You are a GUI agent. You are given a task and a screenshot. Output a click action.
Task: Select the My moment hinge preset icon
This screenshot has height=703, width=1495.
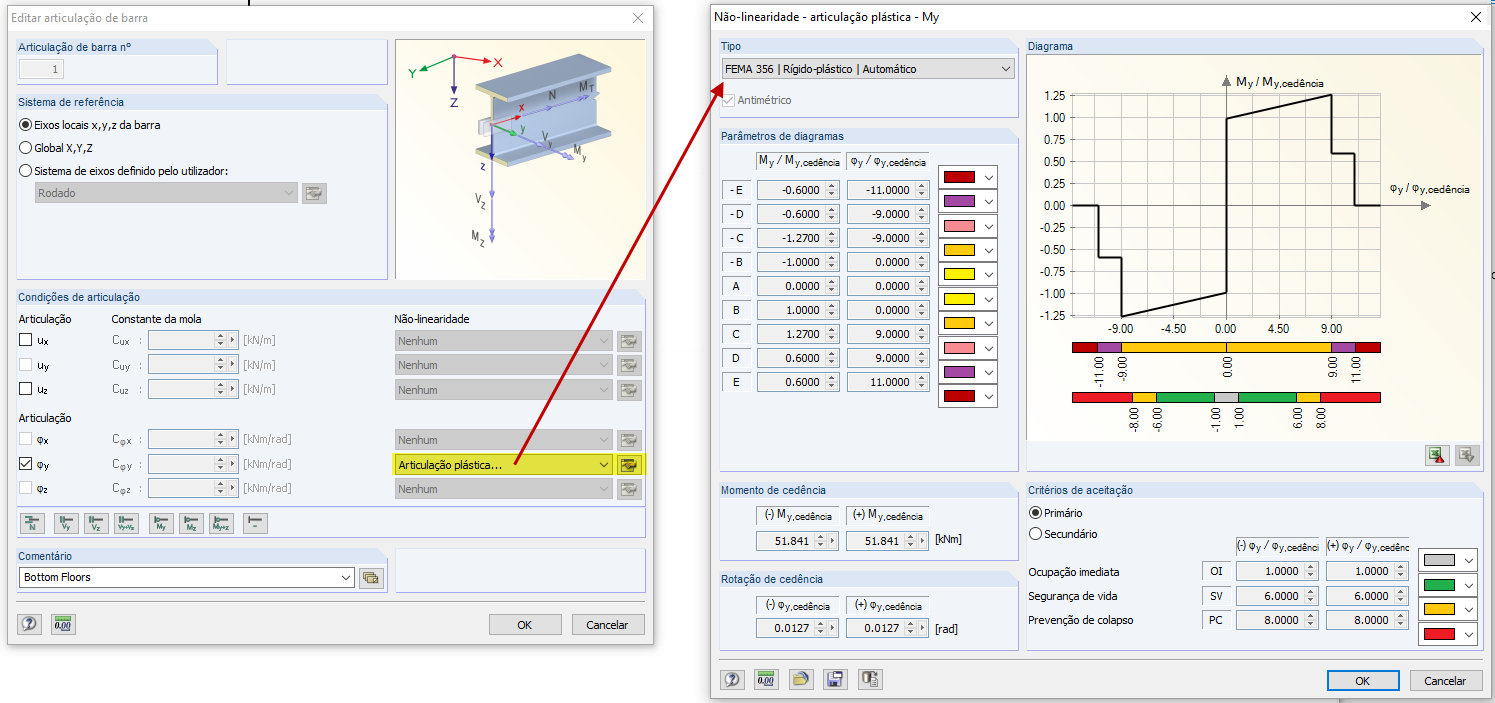coord(161,522)
